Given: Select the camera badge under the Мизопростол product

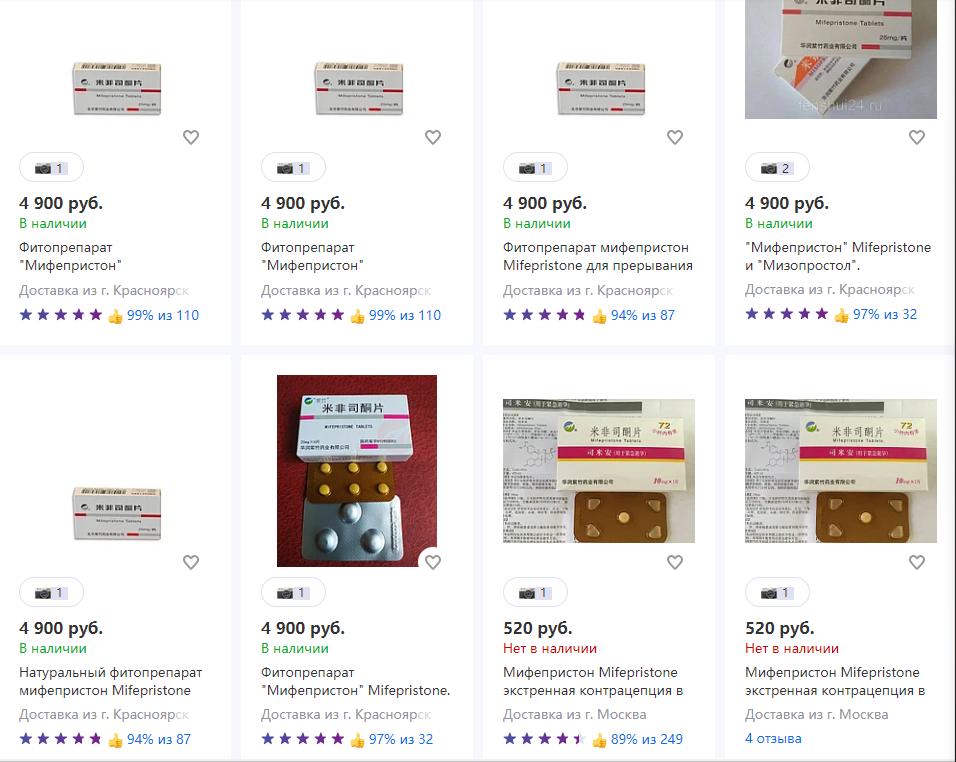Looking at the screenshot, I should [x=777, y=167].
